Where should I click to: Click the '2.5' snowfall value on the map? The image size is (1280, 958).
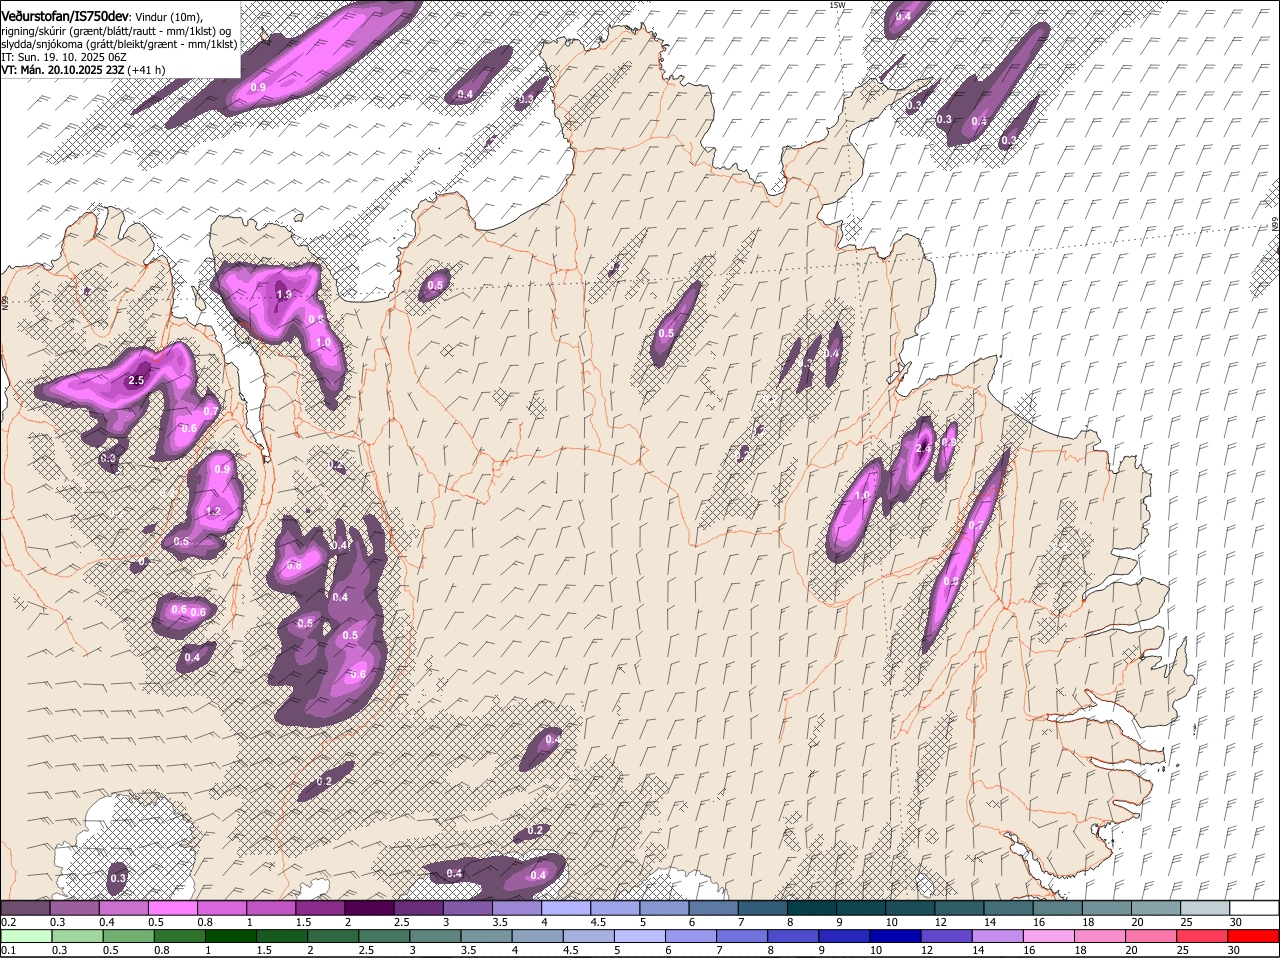click(137, 380)
